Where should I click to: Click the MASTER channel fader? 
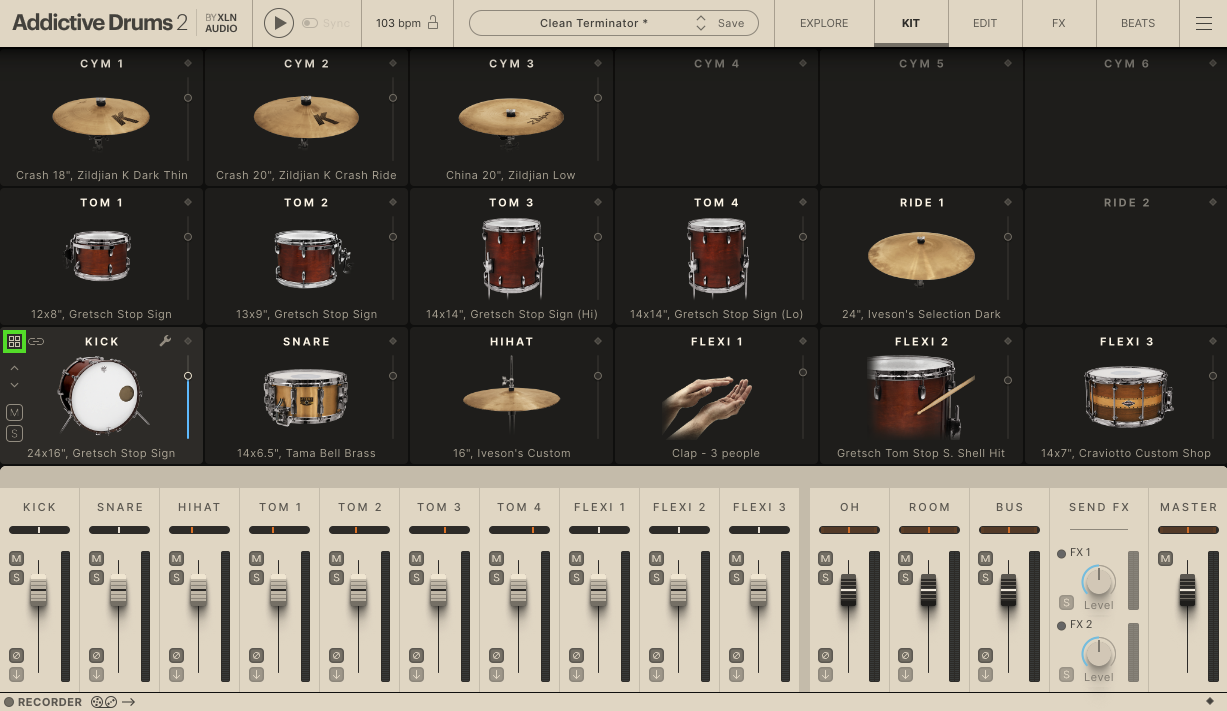[1188, 590]
